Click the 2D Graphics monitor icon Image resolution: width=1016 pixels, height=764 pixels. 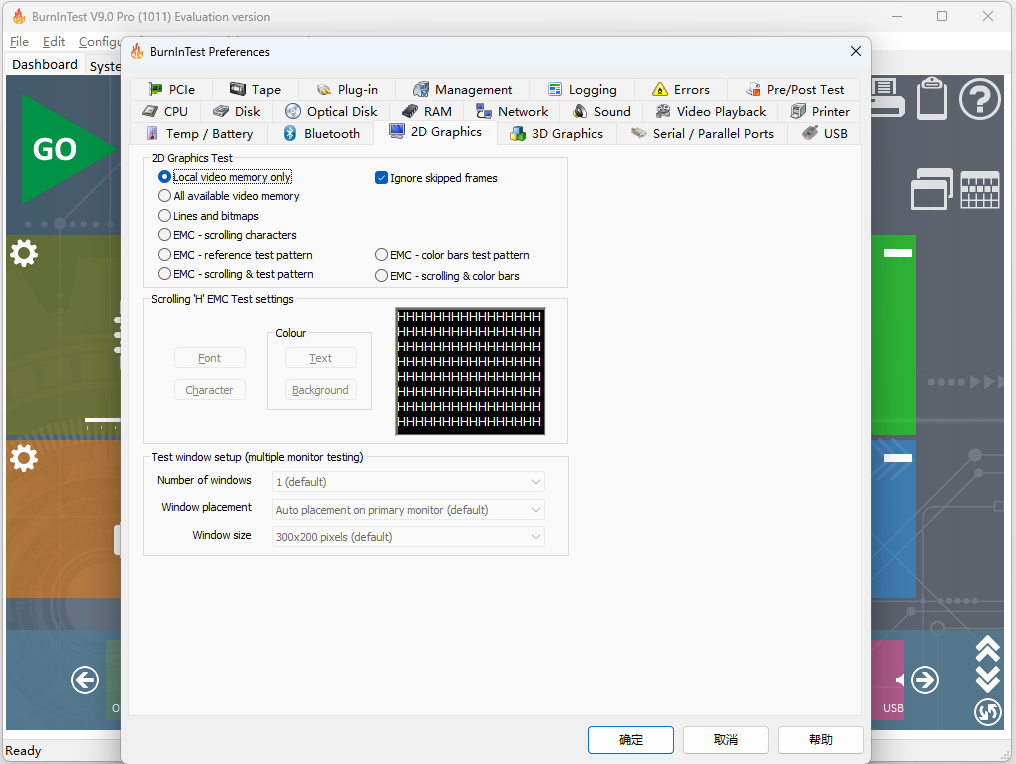[397, 131]
